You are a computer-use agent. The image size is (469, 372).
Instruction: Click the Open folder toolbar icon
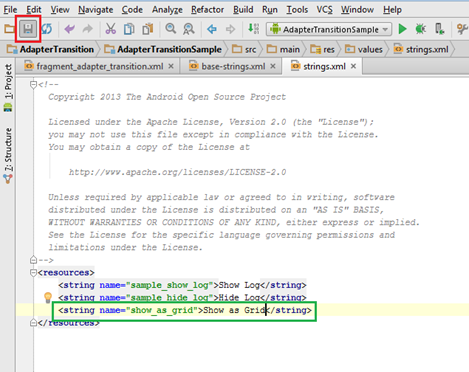(9, 29)
